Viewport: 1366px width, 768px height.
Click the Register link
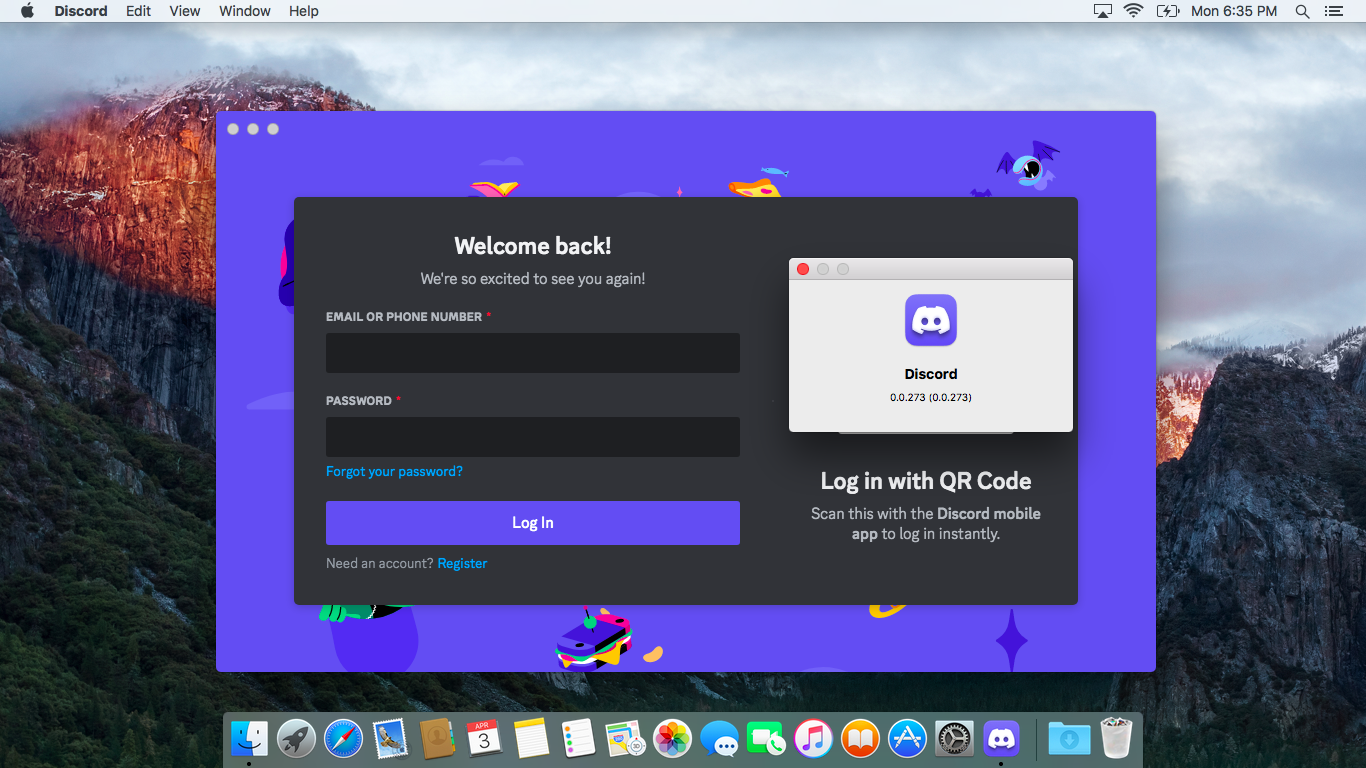pyautogui.click(x=462, y=563)
